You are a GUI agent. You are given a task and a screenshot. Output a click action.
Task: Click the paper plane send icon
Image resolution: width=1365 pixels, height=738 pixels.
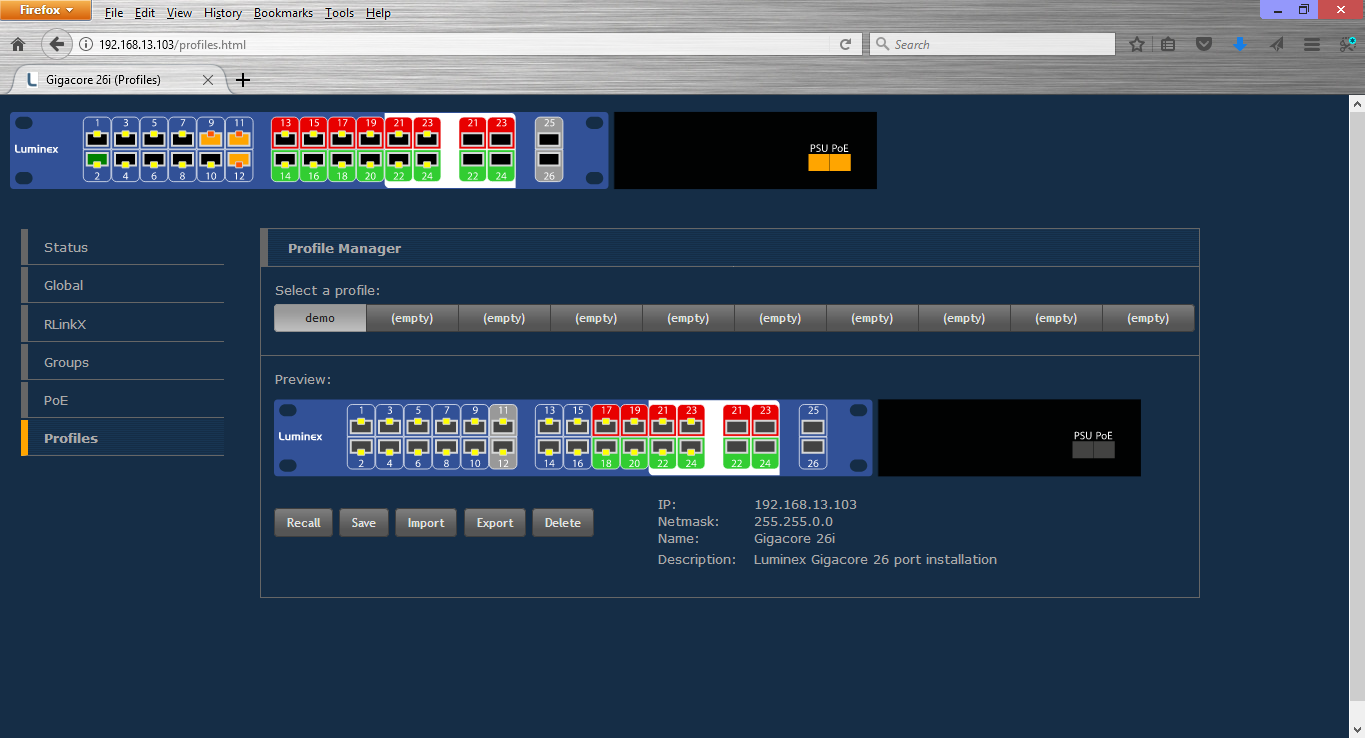1276,44
